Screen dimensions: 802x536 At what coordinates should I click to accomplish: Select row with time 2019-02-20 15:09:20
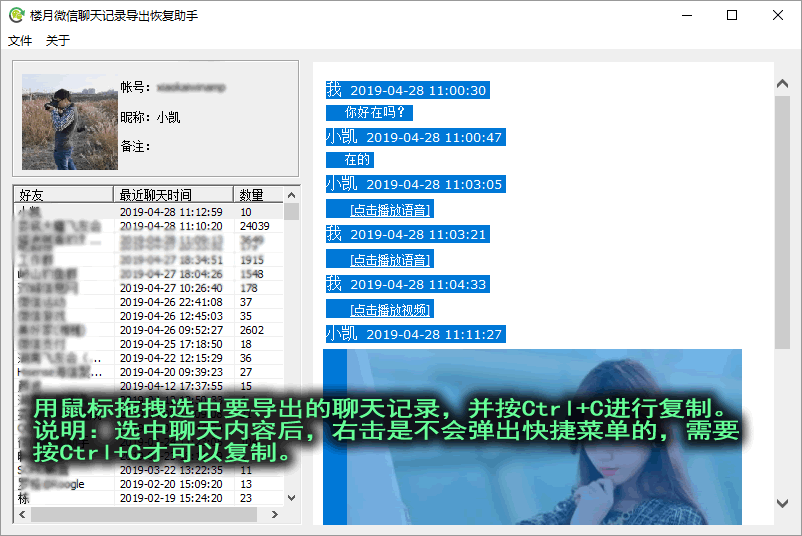point(148,484)
